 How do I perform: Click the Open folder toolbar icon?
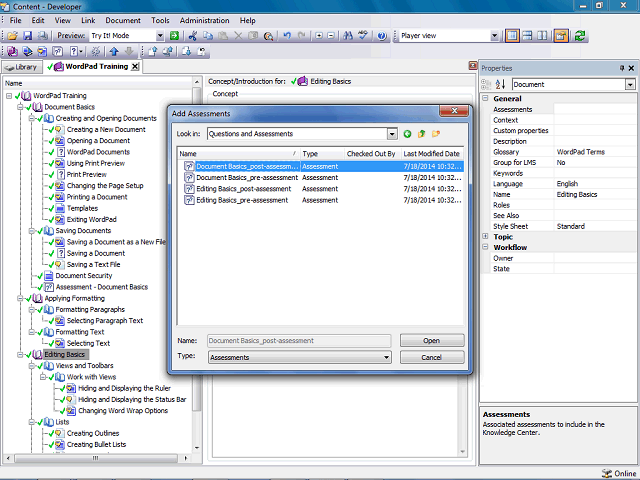12,36
